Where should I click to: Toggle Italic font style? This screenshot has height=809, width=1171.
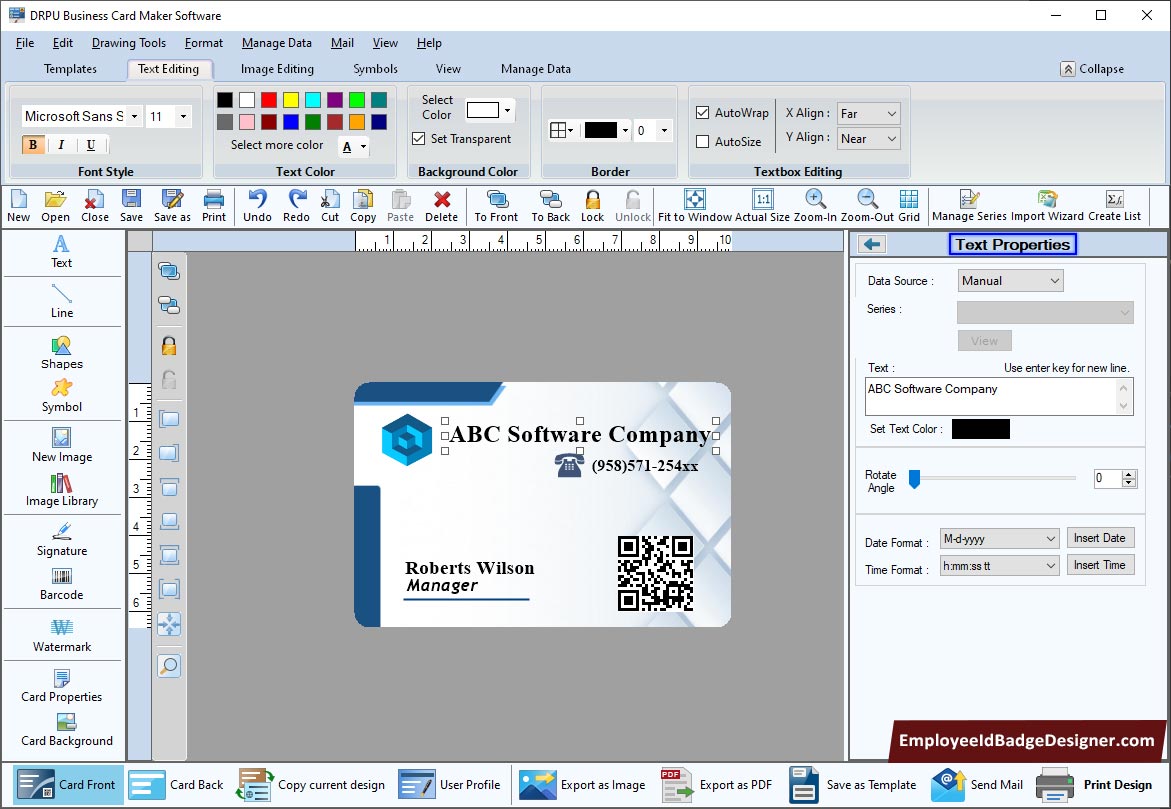tap(61, 145)
